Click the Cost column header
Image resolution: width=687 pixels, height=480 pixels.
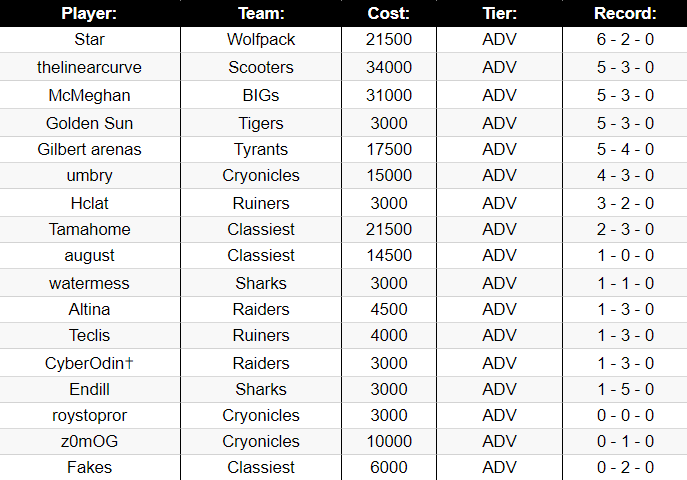[x=389, y=13]
